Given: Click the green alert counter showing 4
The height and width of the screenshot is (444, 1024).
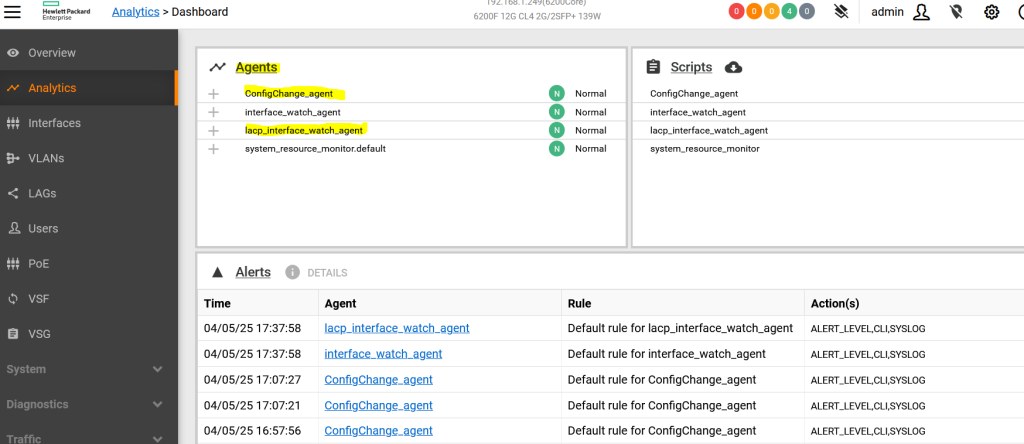Looking at the screenshot, I should point(789,12).
